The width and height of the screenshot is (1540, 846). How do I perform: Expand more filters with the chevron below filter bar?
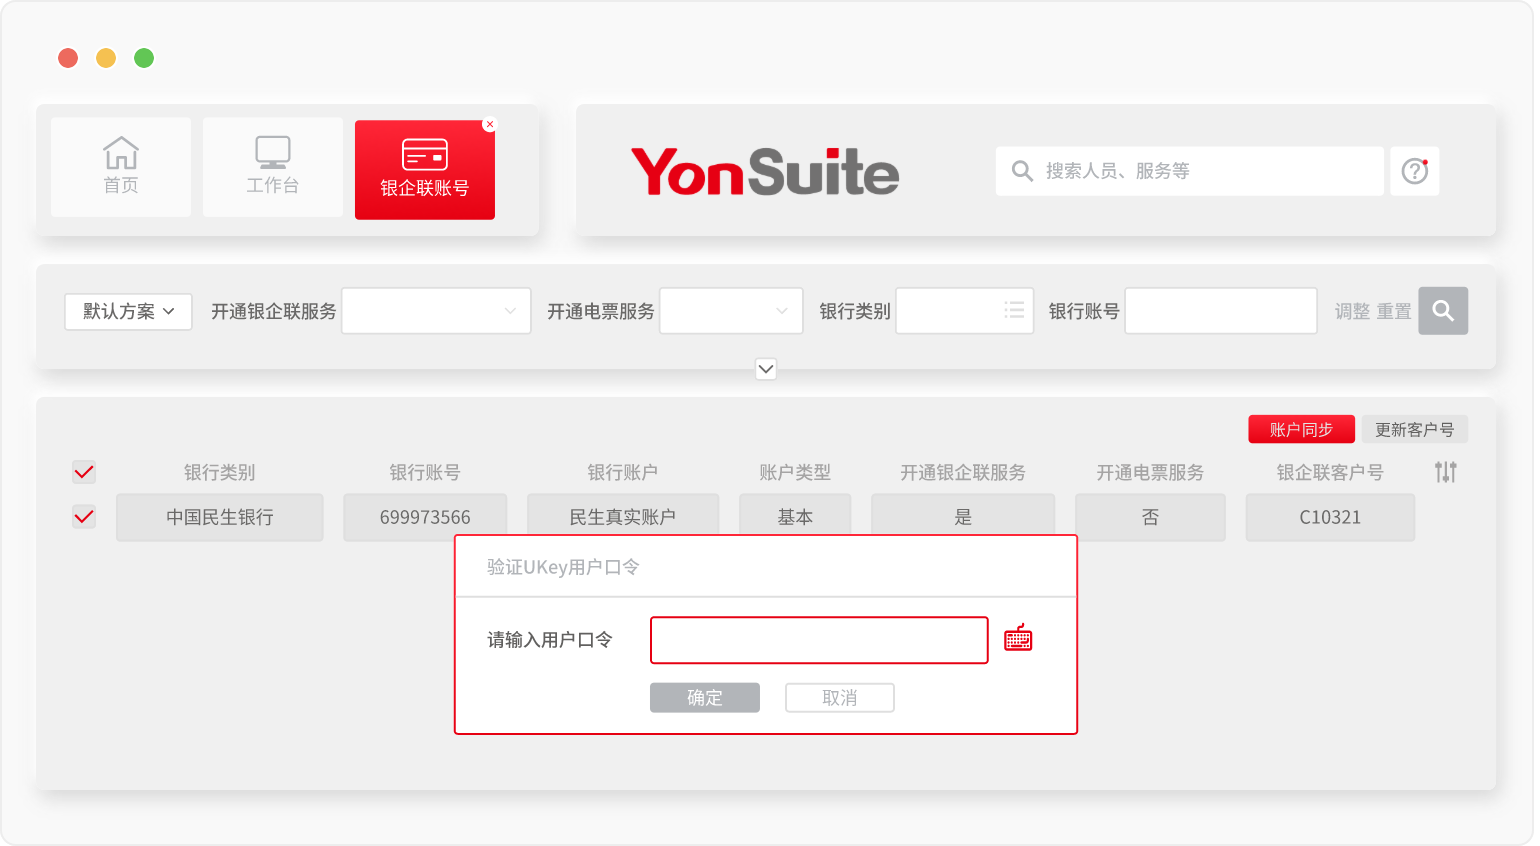point(766,369)
